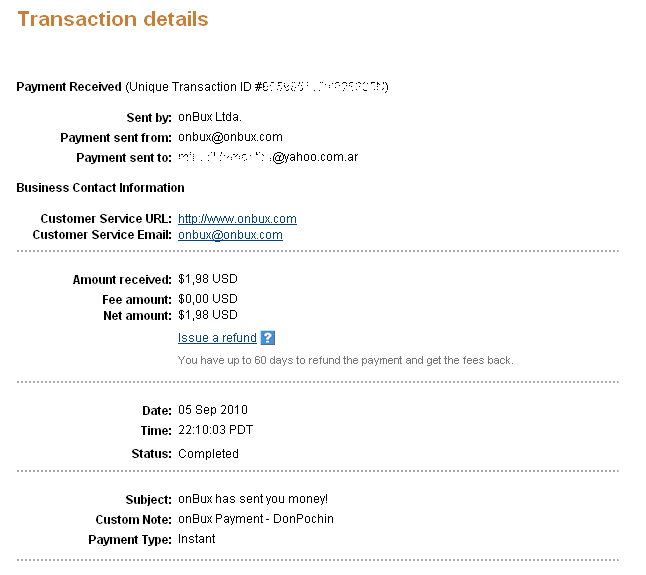The image size is (646, 575).
Task: Click the sender name onBux Ltda.
Action: (210, 117)
